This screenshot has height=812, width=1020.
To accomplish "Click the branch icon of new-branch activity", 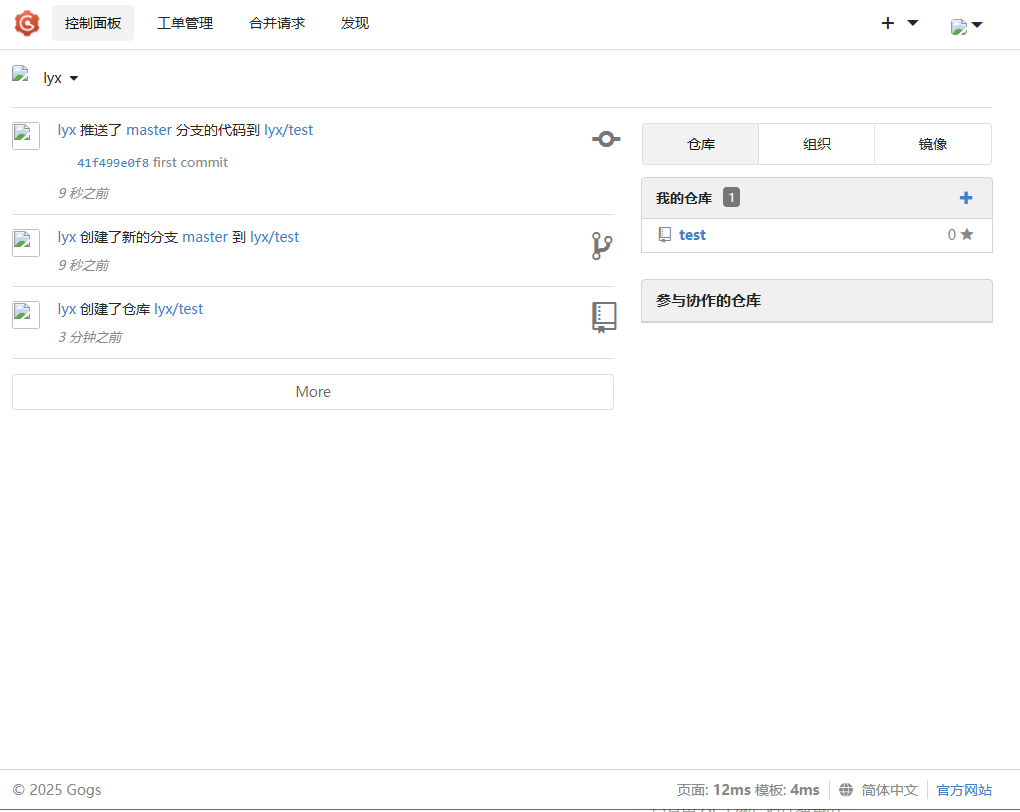I will coord(602,246).
